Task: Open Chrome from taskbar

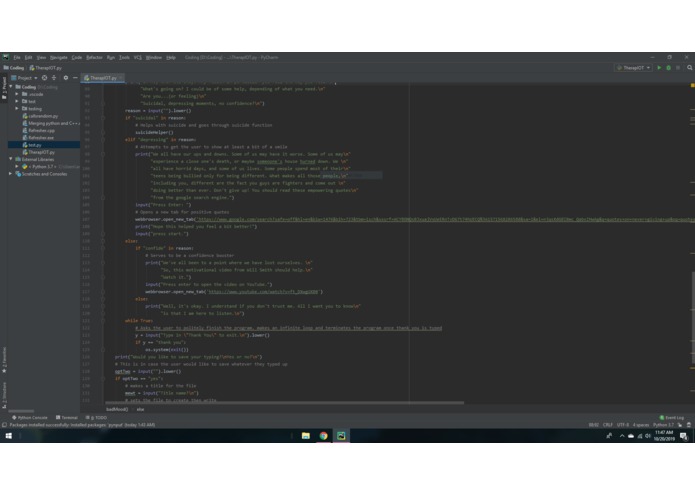Action: [324, 436]
